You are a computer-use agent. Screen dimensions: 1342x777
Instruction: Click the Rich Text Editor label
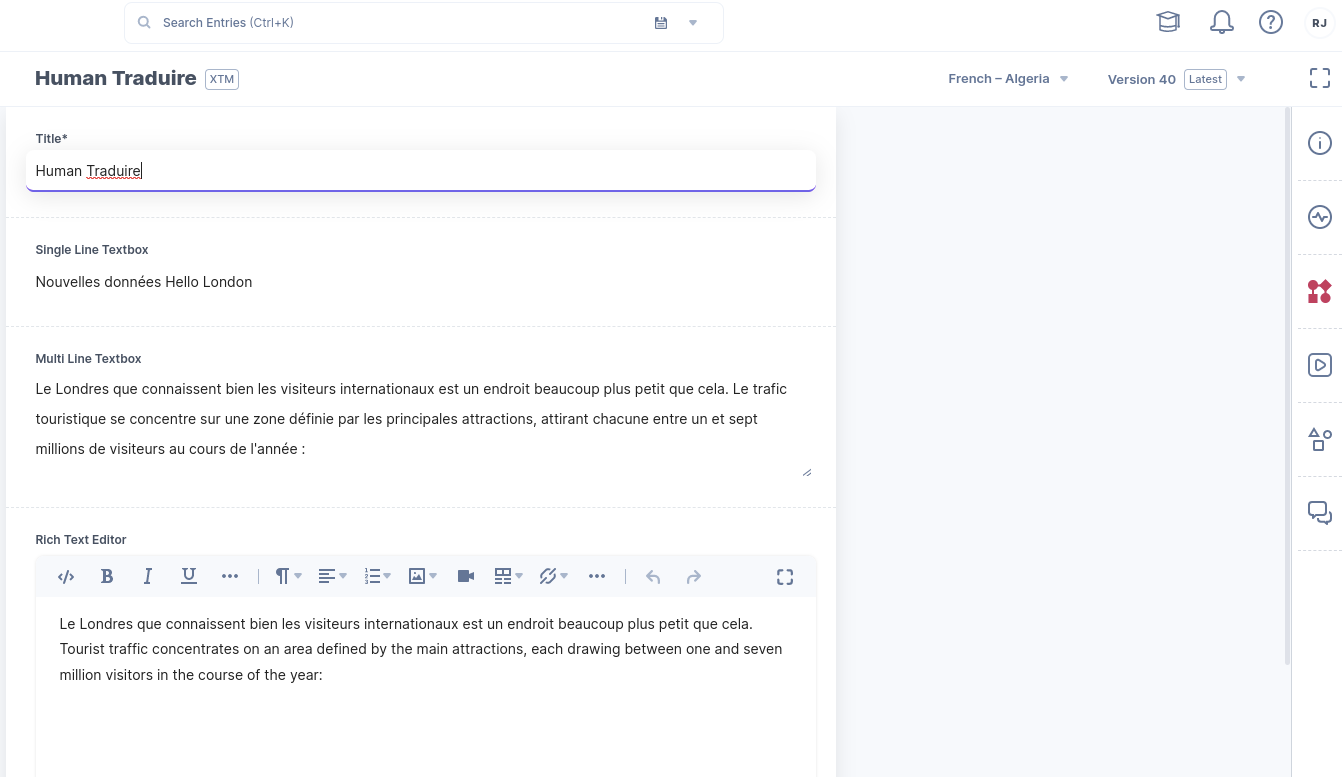(81, 540)
